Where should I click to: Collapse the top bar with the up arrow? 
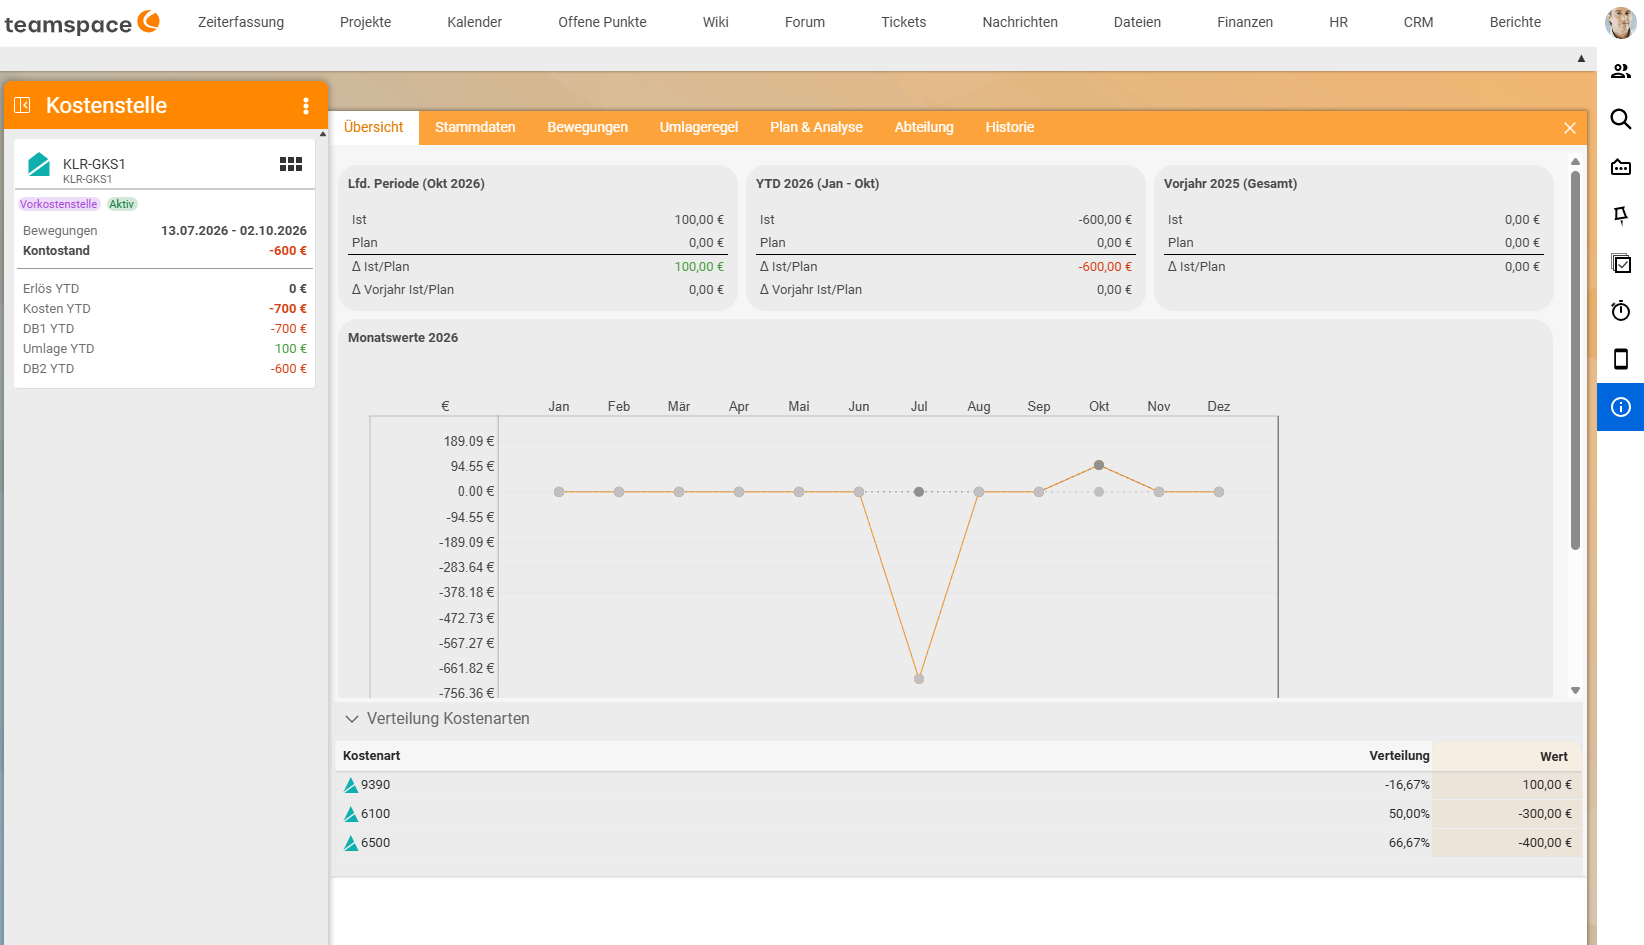tap(1581, 58)
